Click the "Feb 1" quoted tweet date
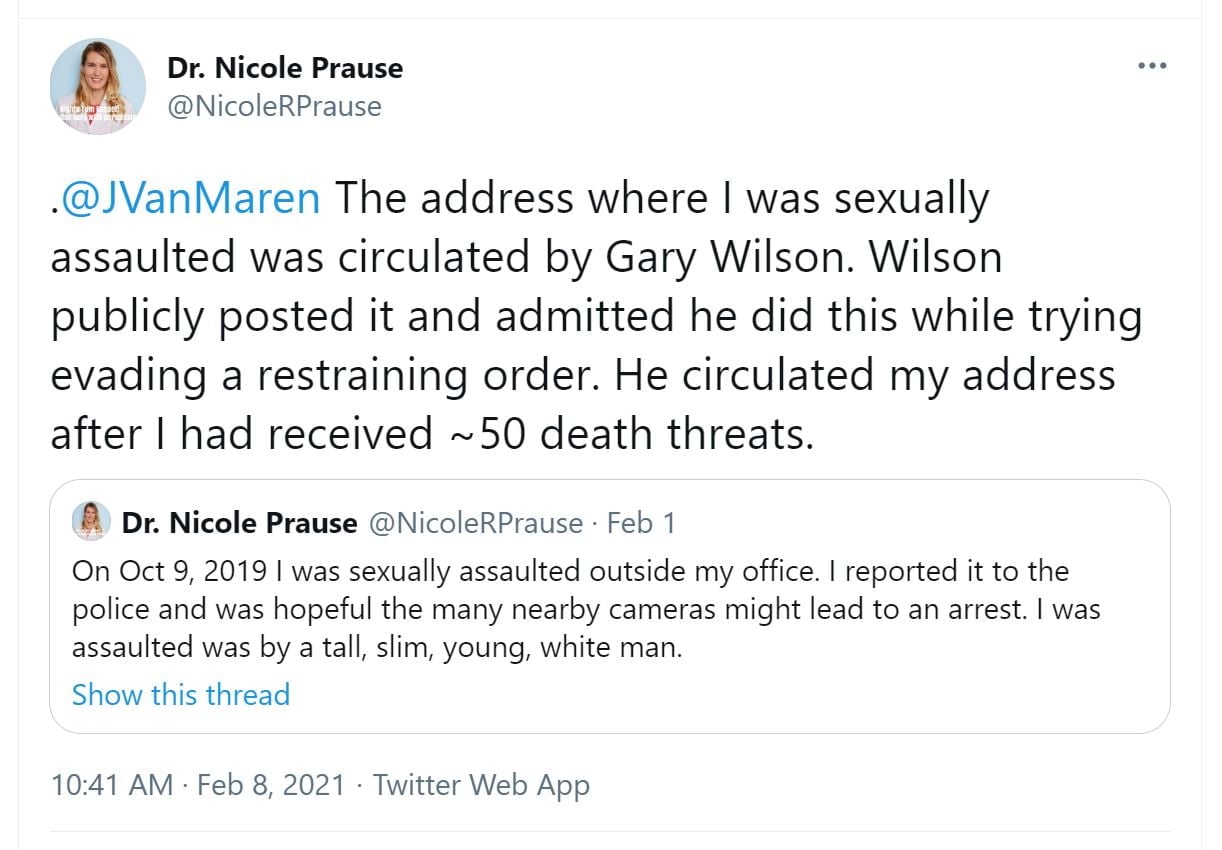 641,522
